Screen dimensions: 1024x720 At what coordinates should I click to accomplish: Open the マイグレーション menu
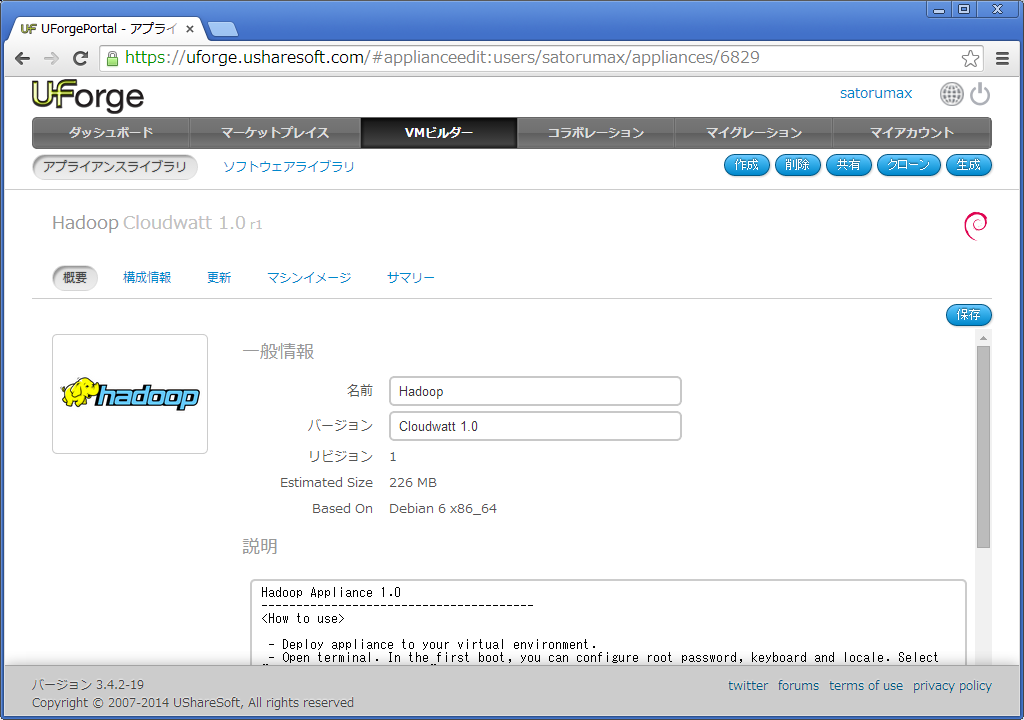754,133
